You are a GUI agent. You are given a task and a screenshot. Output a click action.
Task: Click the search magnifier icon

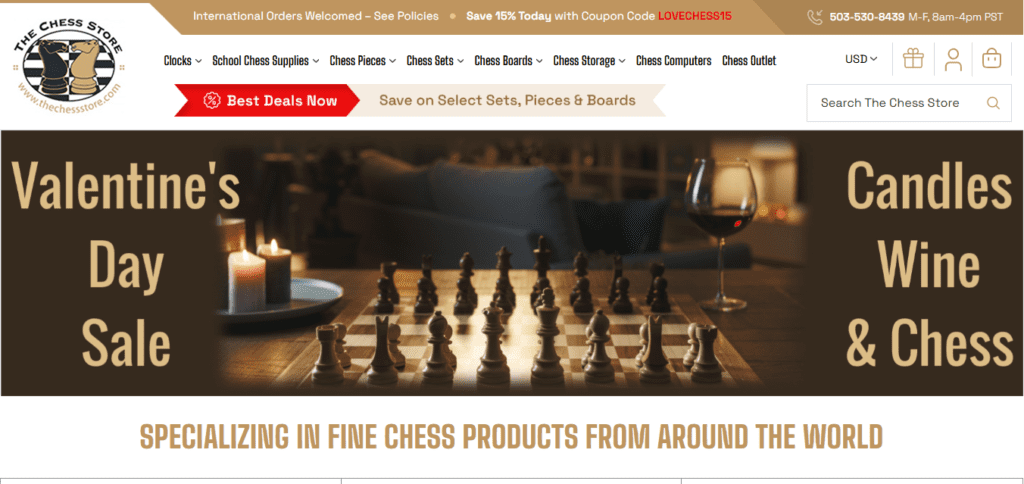point(993,103)
